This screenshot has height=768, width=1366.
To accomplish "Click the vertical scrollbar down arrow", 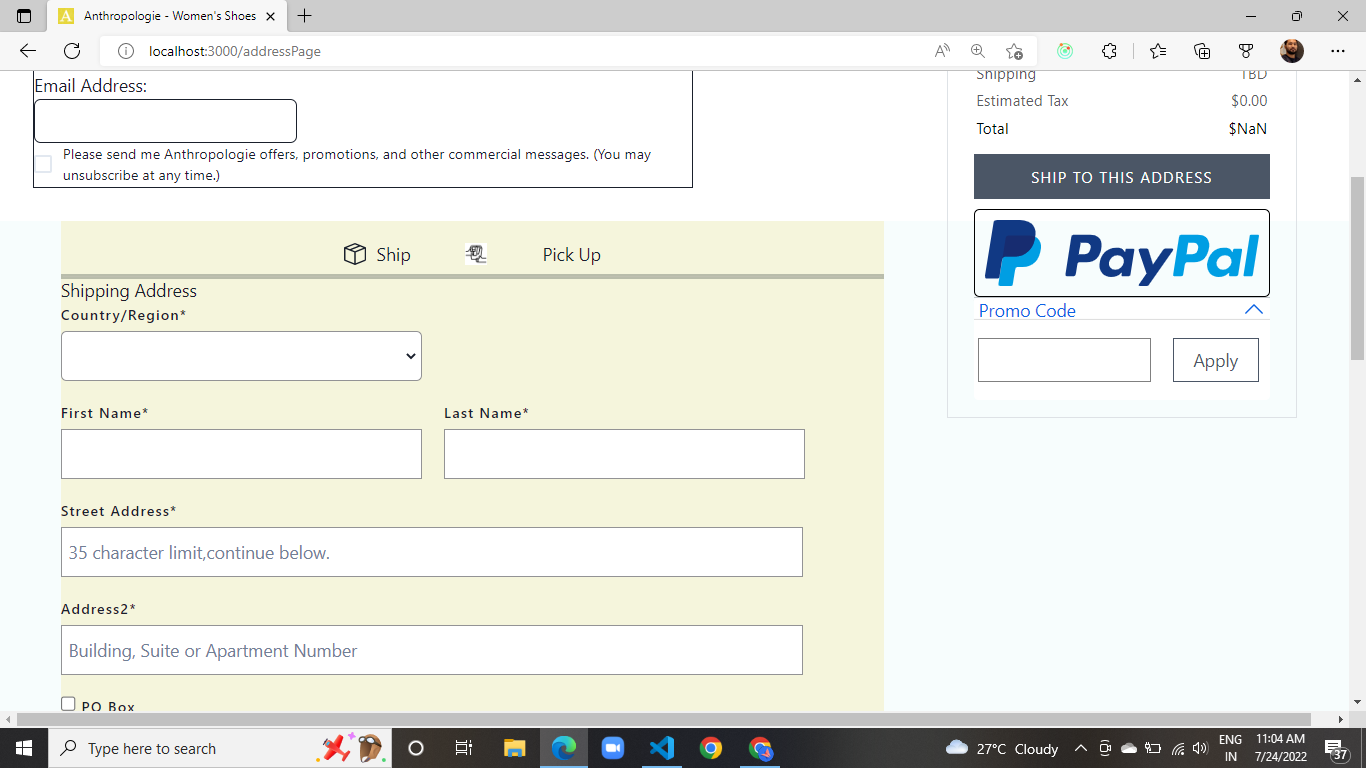I will click(x=1357, y=702).
